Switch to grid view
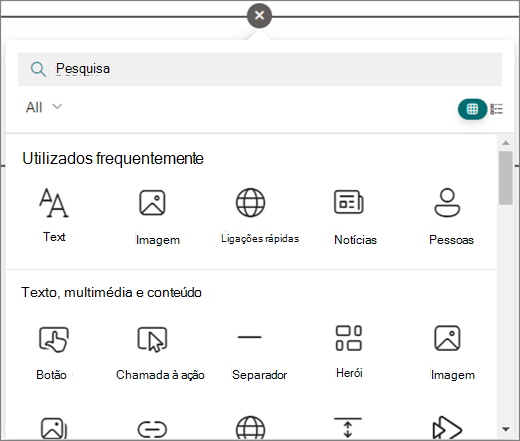This screenshot has width=520, height=441. pos(472,109)
